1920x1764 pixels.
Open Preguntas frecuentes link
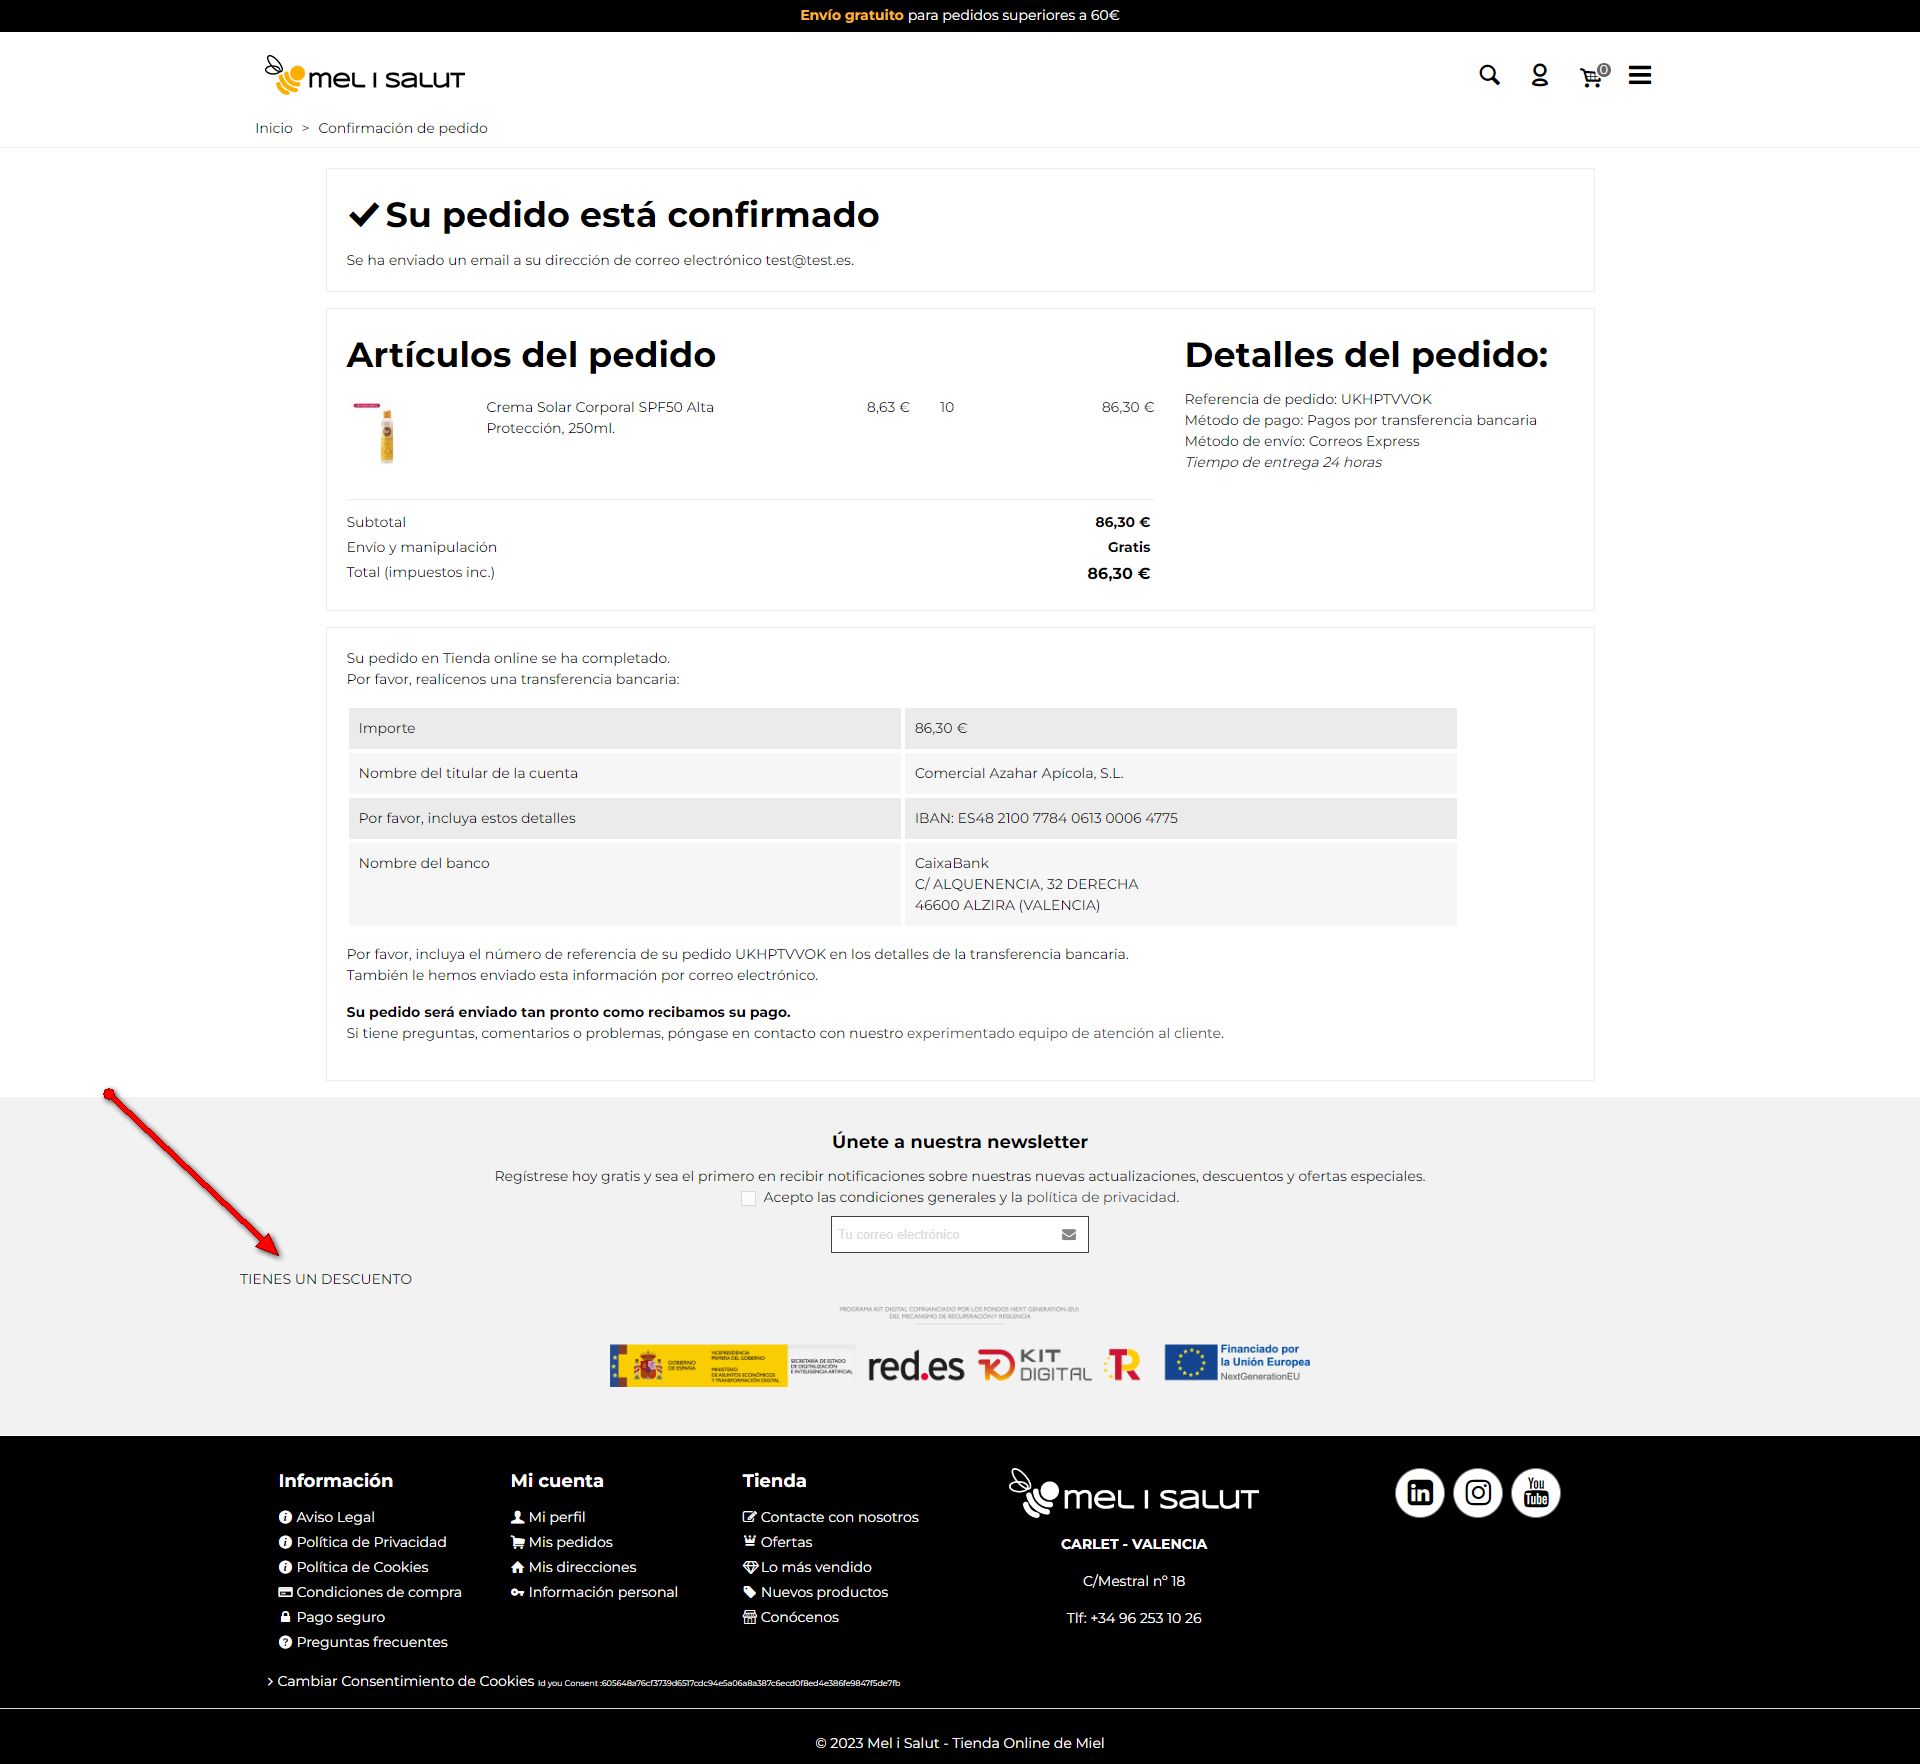click(x=371, y=1642)
